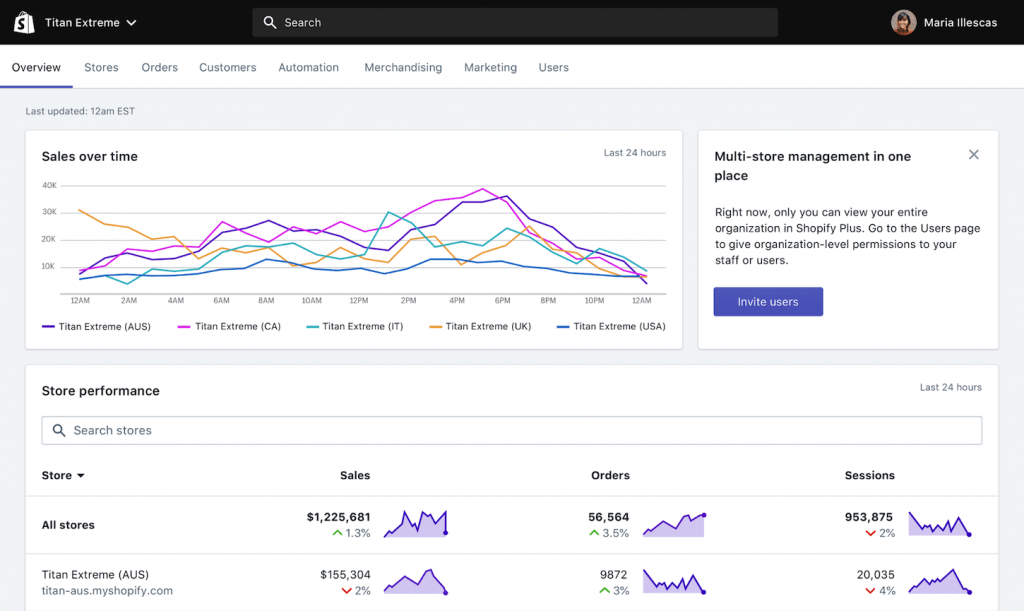Image resolution: width=1024 pixels, height=611 pixels.
Task: Click the All stores sales up arrow
Action: coord(337,533)
